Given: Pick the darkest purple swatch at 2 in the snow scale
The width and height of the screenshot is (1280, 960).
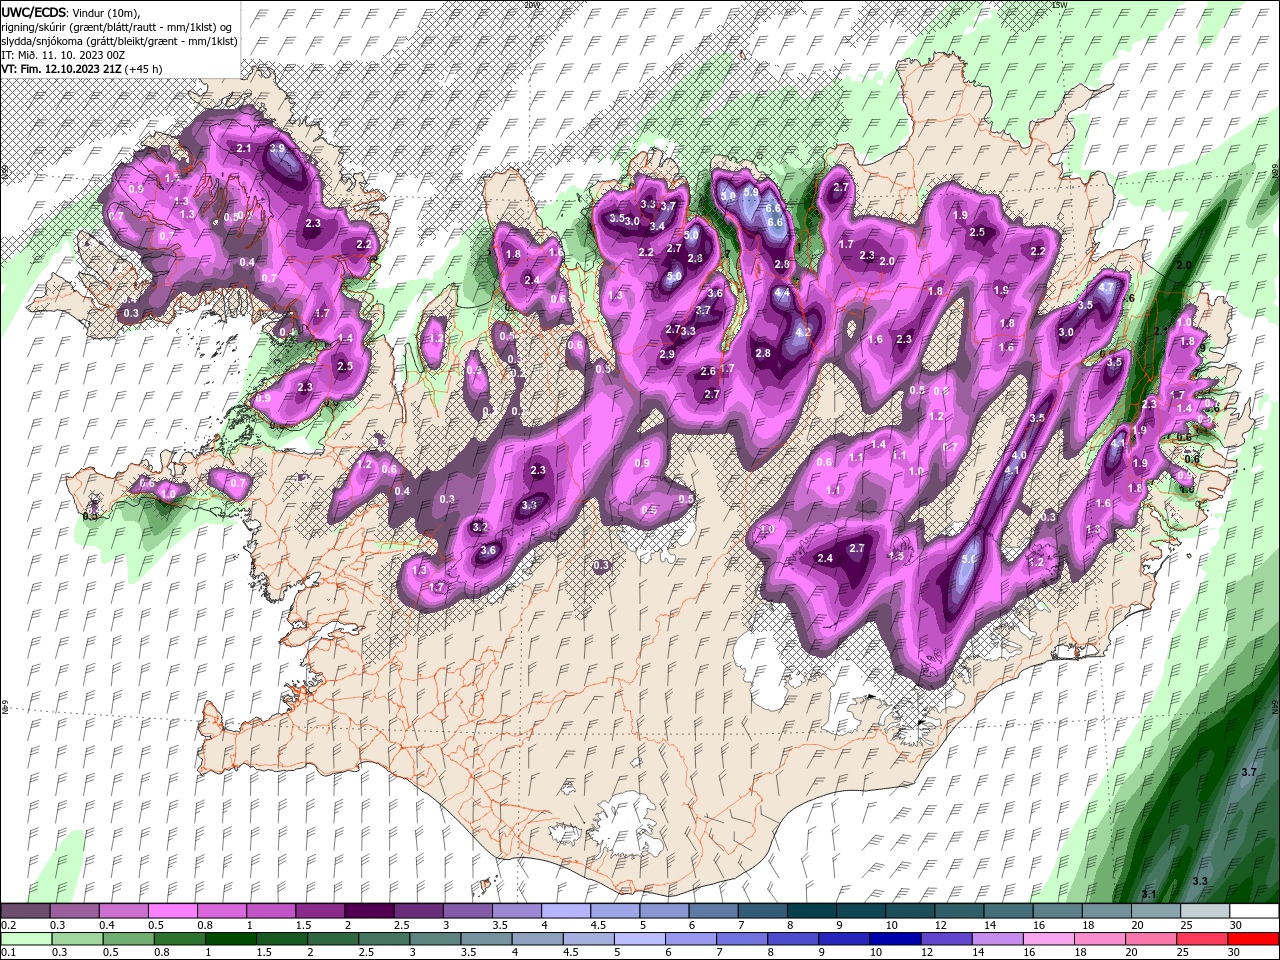Looking at the screenshot, I should pos(369,911).
